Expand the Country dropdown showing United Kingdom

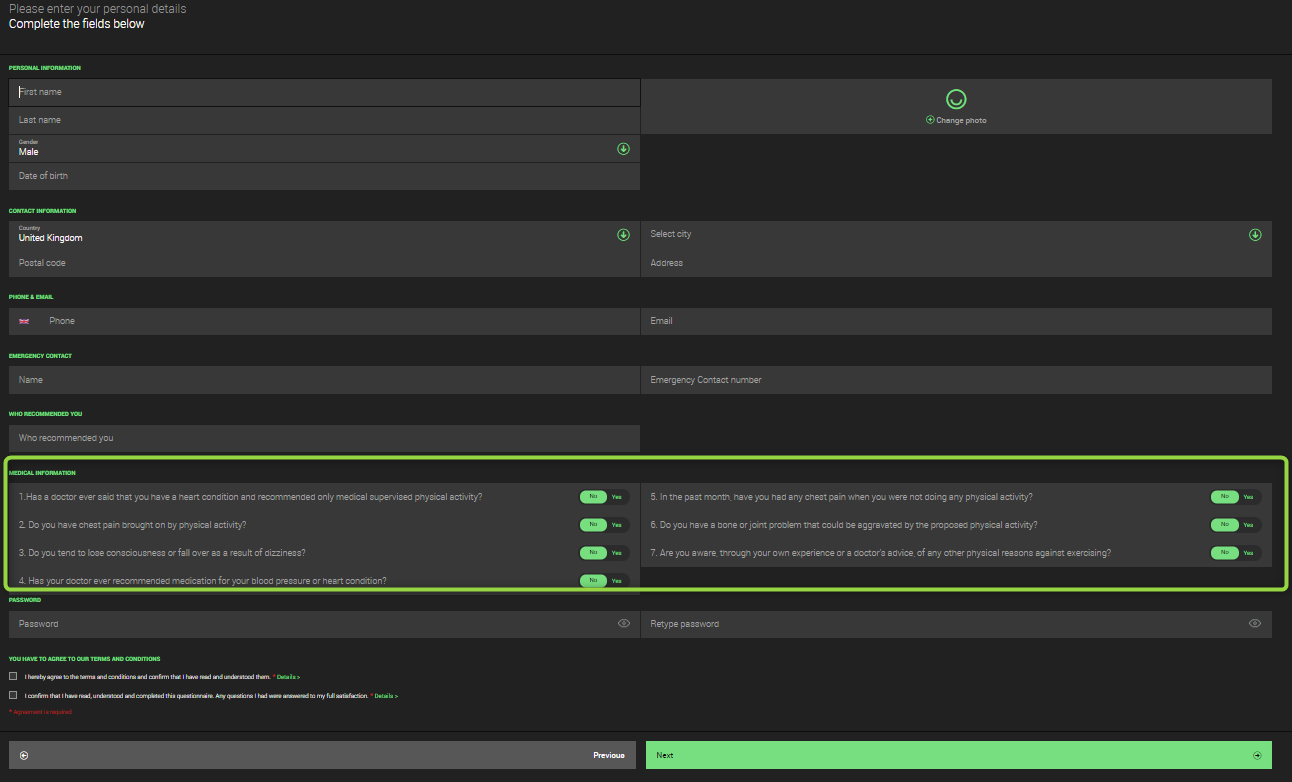point(623,235)
